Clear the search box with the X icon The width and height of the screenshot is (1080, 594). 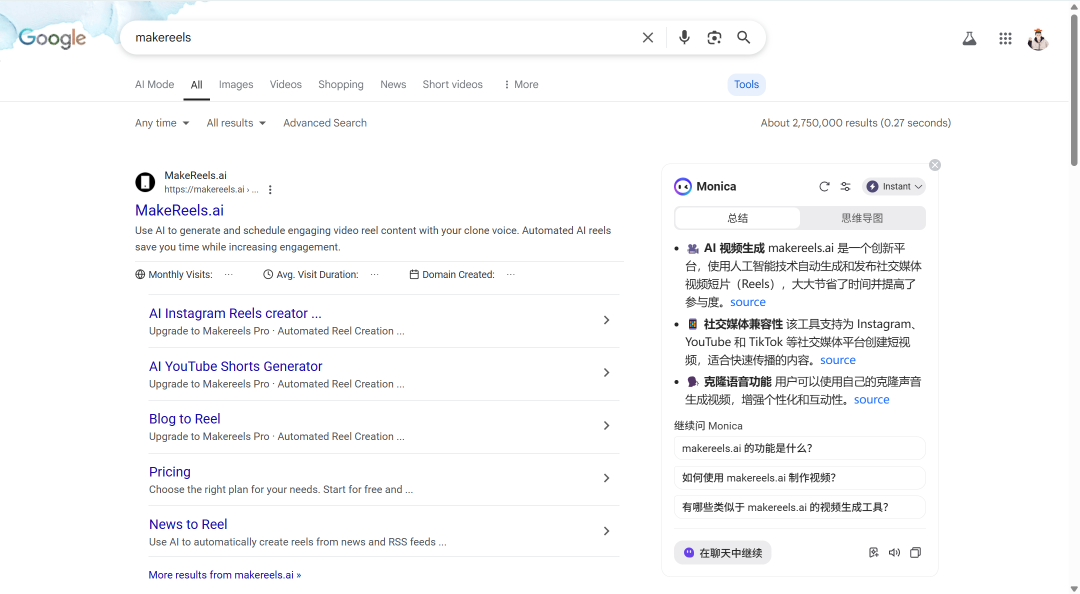[x=647, y=37]
